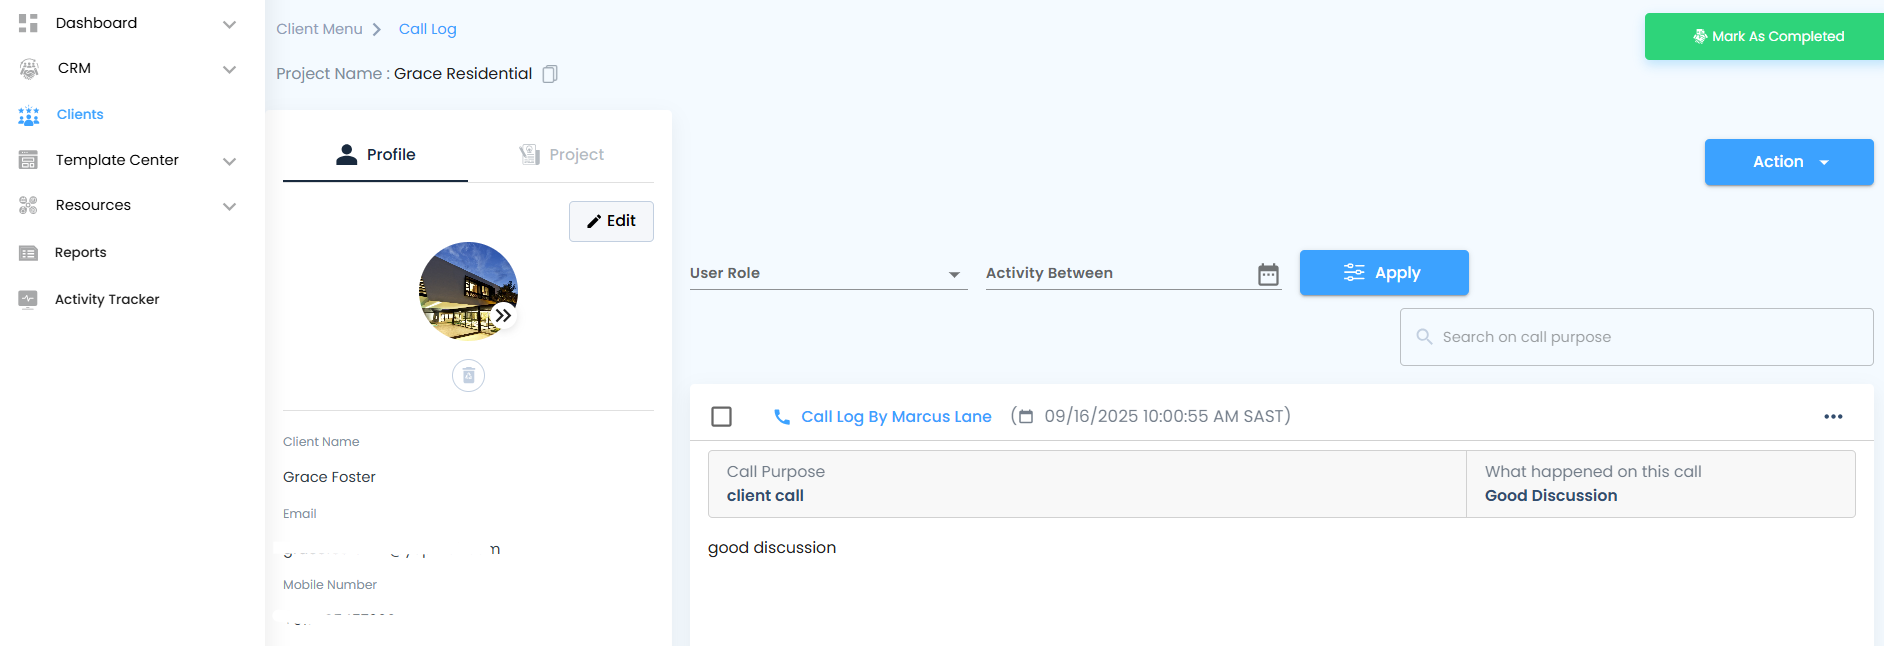The height and width of the screenshot is (646, 1884).
Task: Apply the call log filters
Action: pos(1383,273)
